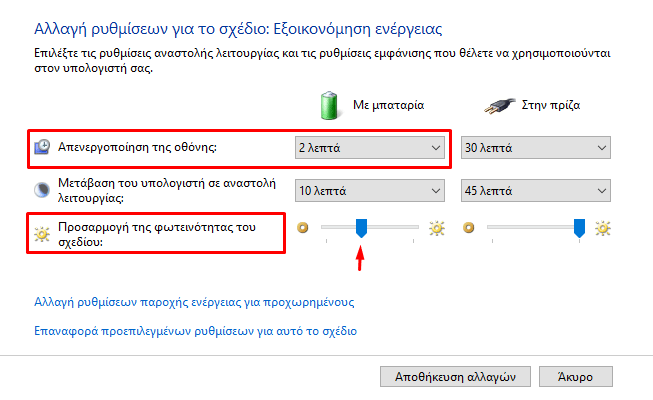The image size is (653, 400).
Task: Click the plugged-in brightness slider handle
Action: pyautogui.click(x=579, y=228)
